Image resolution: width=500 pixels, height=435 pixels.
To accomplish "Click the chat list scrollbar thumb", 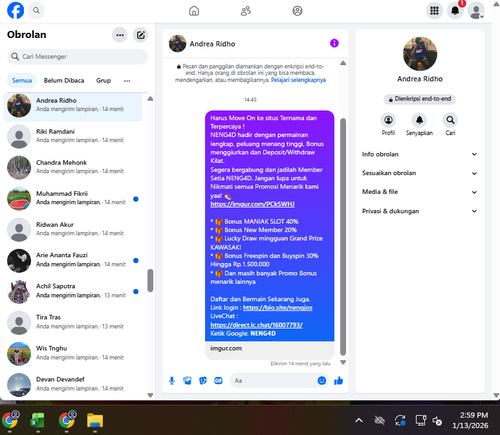I will (x=150, y=280).
